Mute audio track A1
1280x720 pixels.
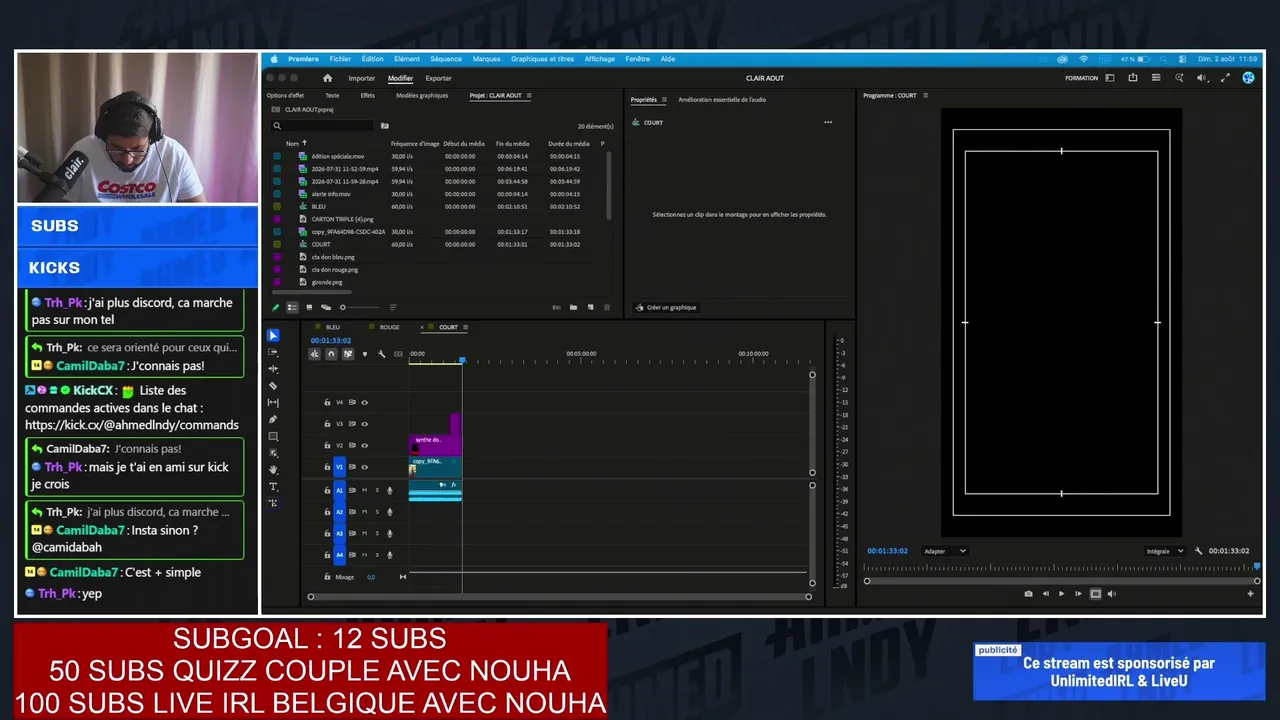pos(364,490)
